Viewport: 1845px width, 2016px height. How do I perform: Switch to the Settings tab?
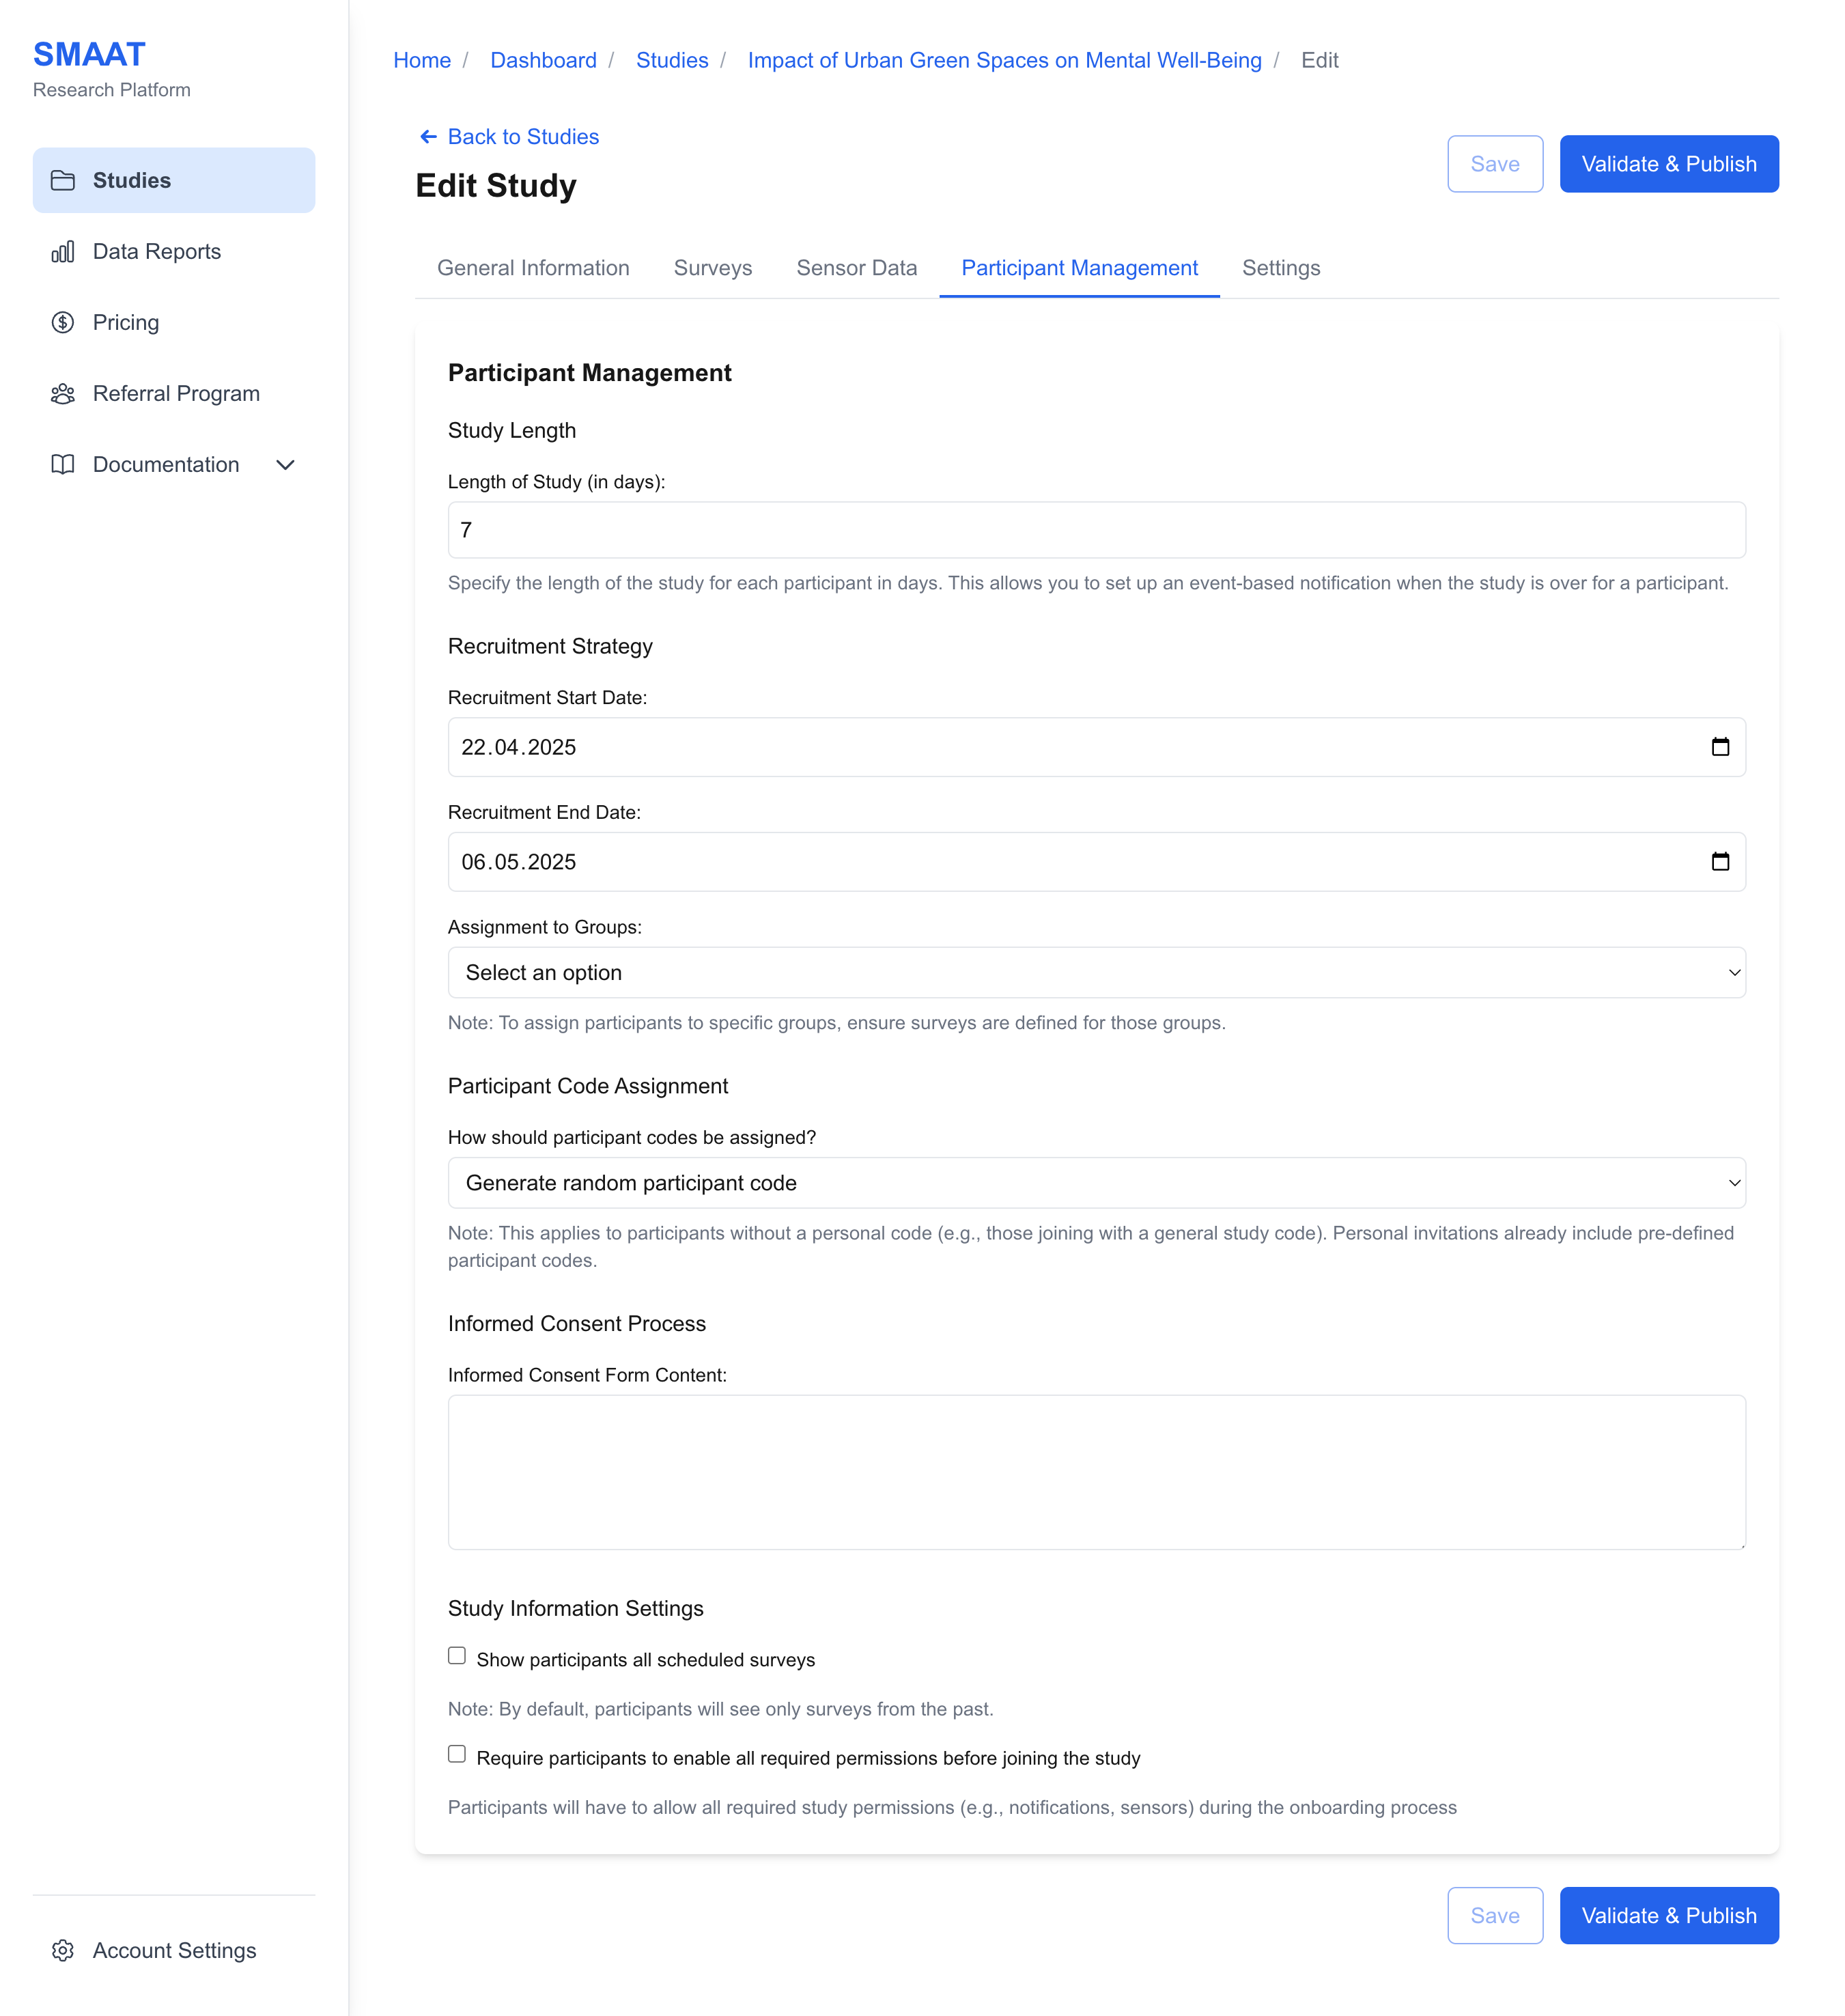[x=1281, y=268]
